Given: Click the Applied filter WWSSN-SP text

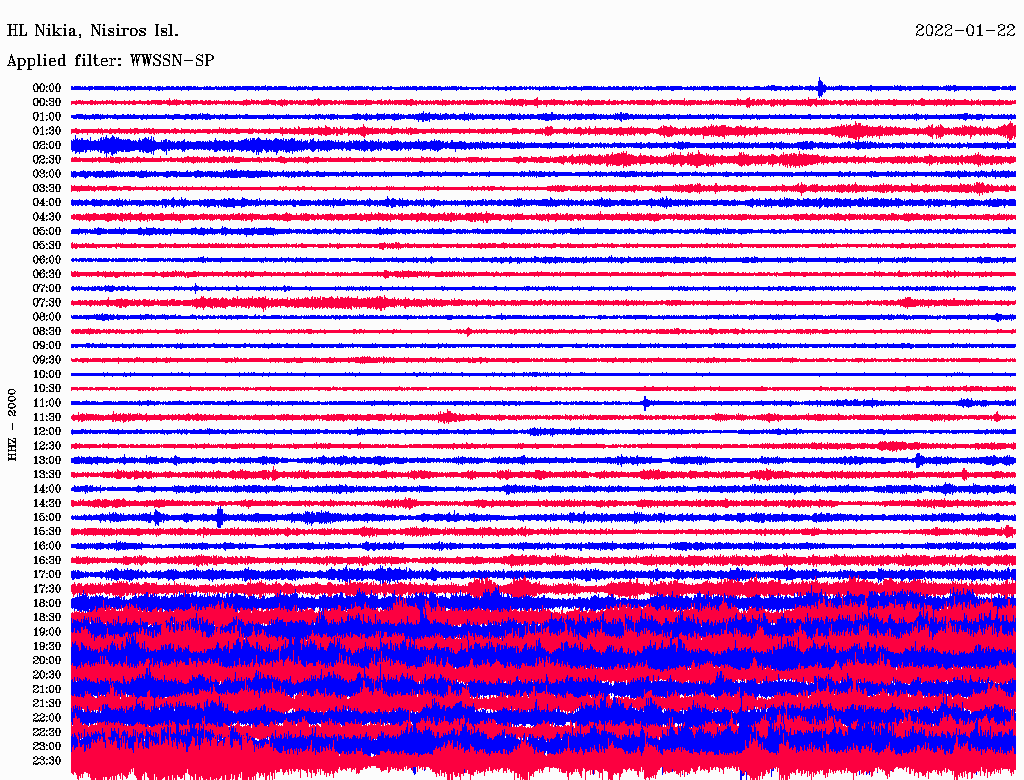Looking at the screenshot, I should (x=110, y=61).
